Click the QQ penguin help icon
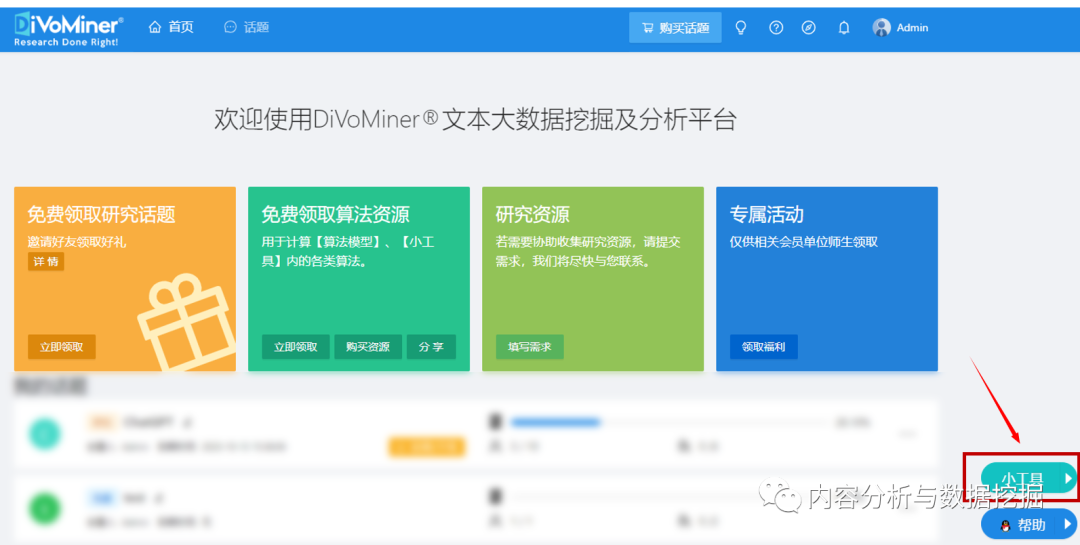The width and height of the screenshot is (1080, 545). tap(1006, 526)
